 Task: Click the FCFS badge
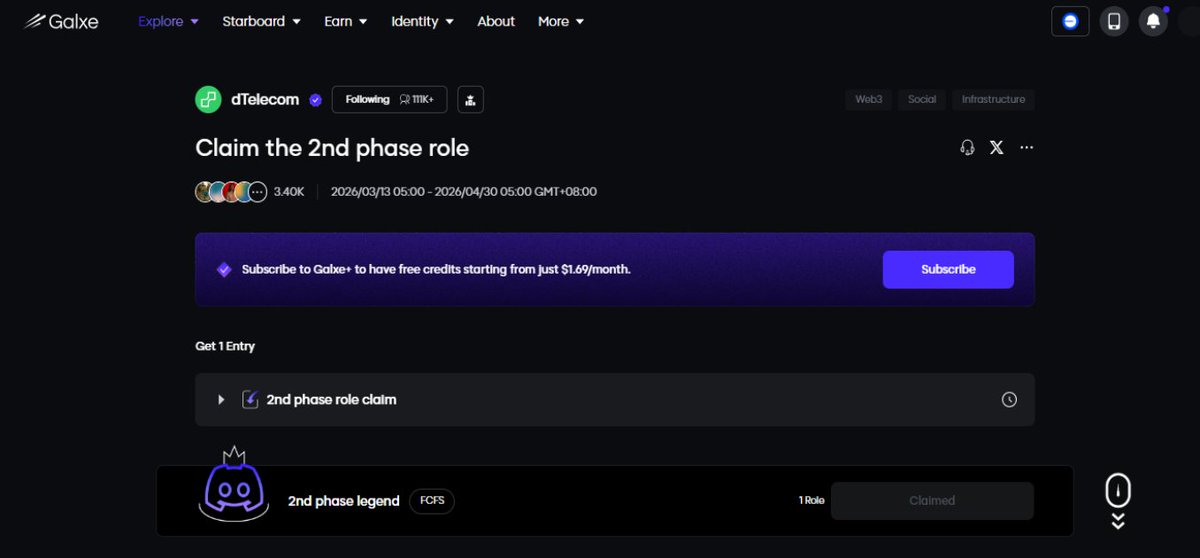coord(432,500)
